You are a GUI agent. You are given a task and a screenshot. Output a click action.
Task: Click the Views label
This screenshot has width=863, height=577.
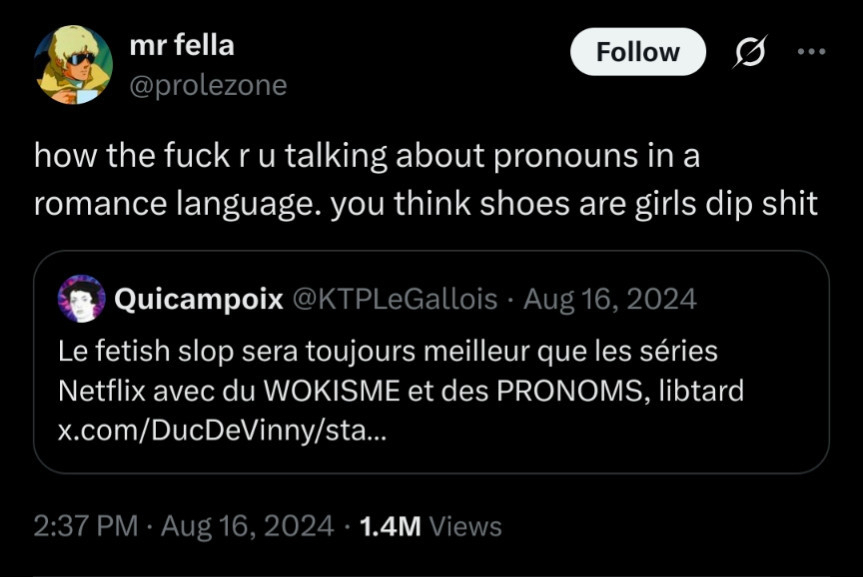(x=465, y=526)
